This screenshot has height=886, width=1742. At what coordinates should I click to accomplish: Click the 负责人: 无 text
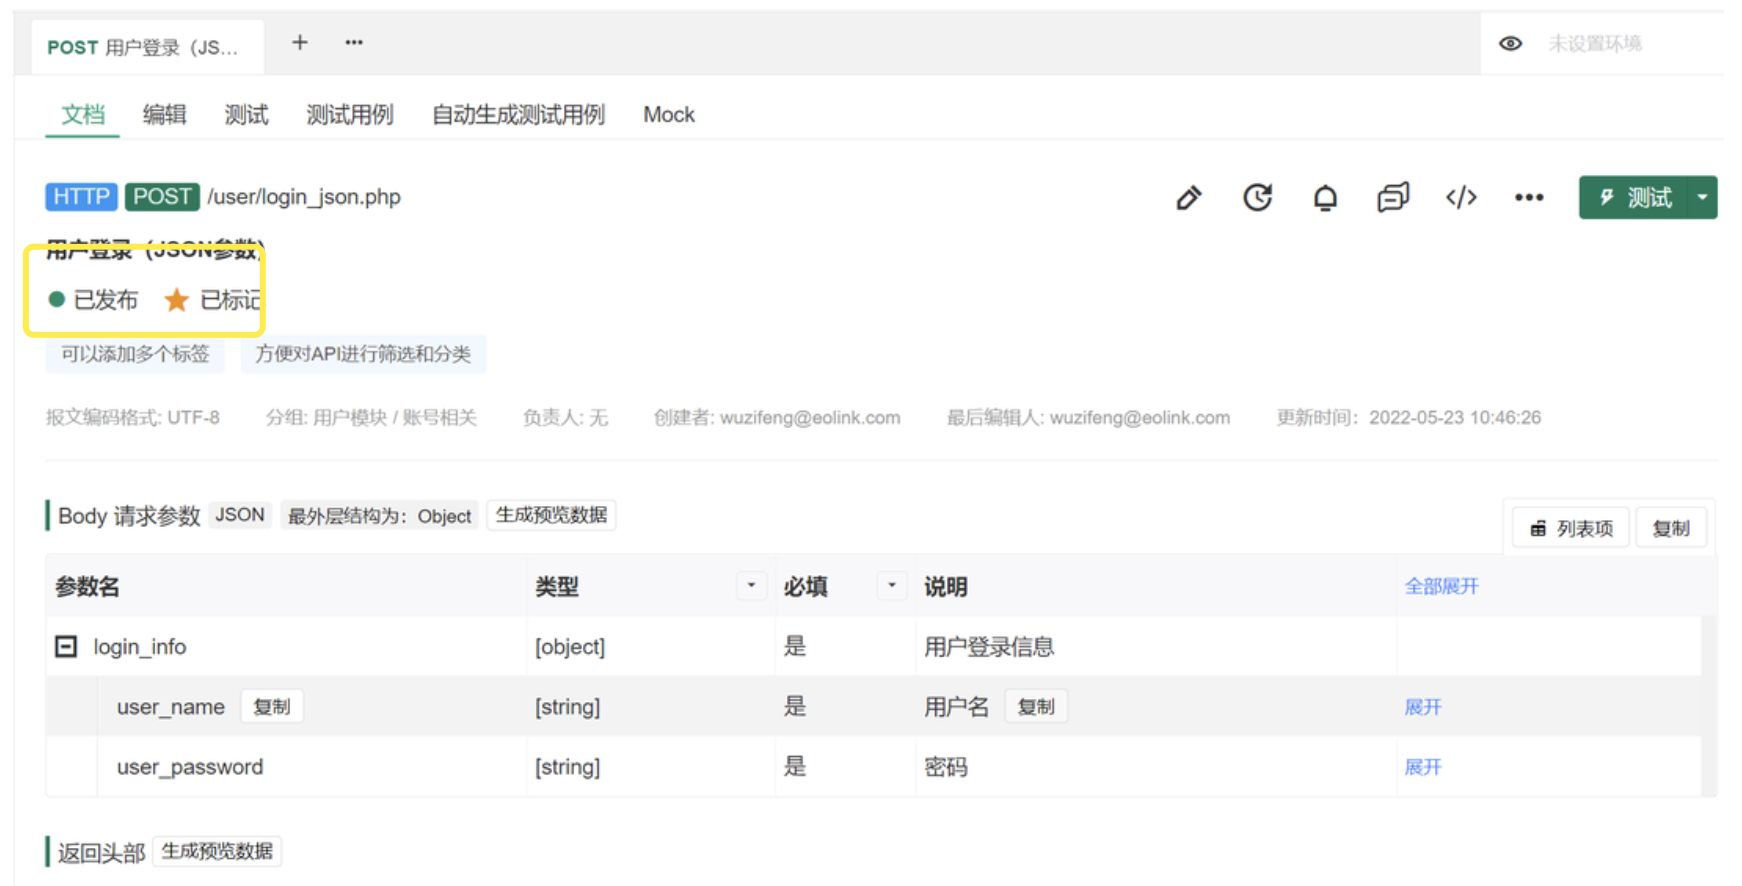565,418
